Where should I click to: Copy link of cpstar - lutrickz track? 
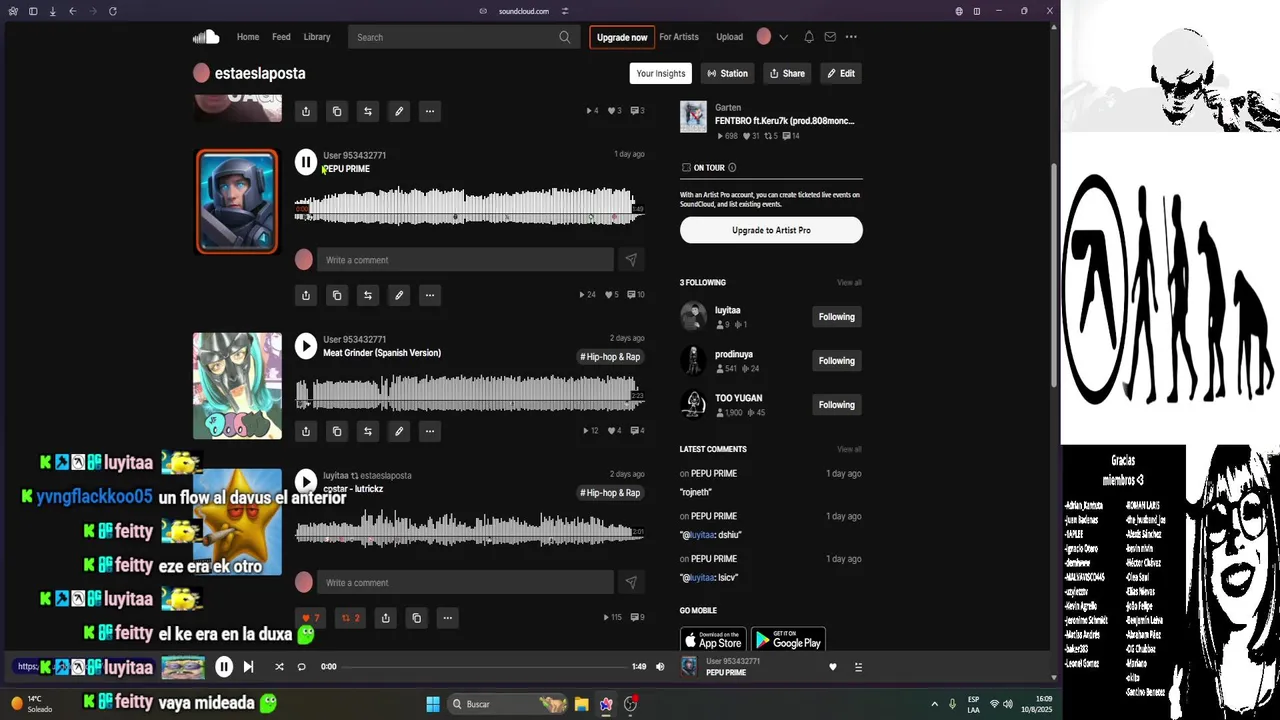click(417, 618)
